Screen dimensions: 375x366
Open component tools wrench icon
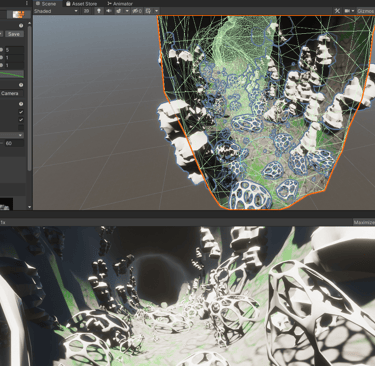coord(337,11)
